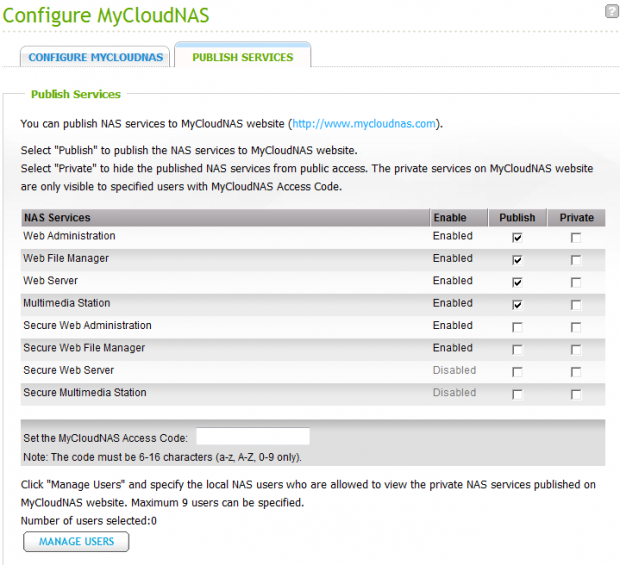620x565 pixels.
Task: Click the Private column header
Action: [577, 217]
